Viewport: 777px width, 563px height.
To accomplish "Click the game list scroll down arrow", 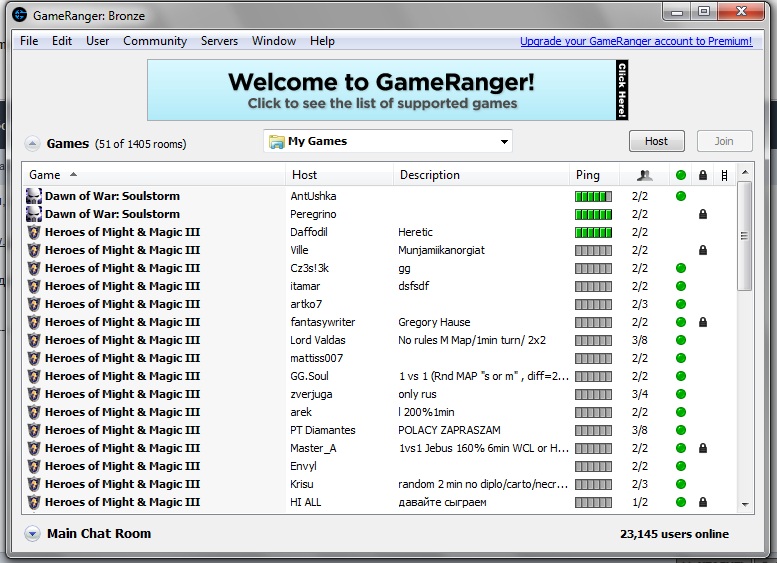I will tap(744, 505).
